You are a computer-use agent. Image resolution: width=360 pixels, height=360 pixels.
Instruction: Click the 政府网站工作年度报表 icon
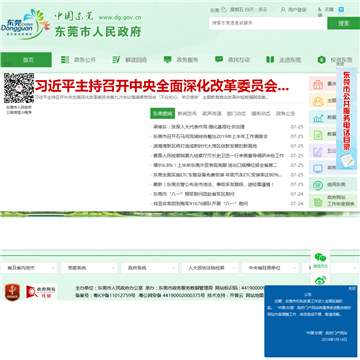point(318,201)
